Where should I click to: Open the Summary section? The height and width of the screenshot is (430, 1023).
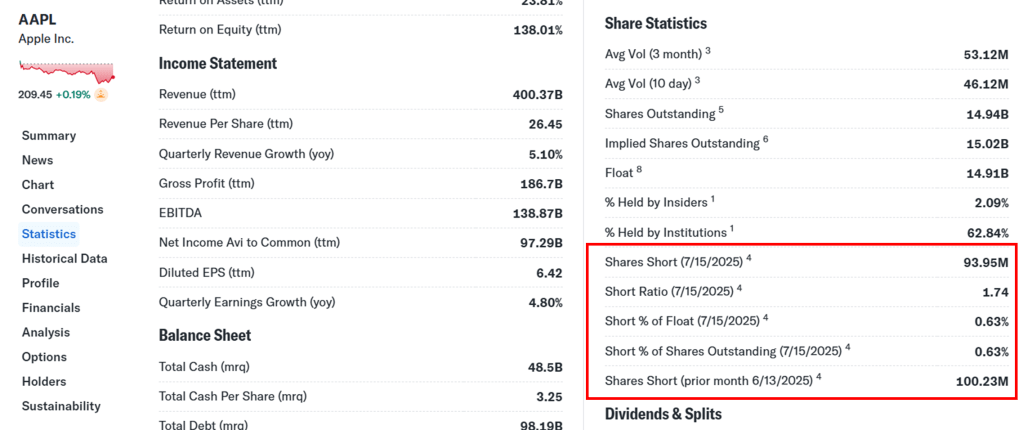click(x=49, y=136)
